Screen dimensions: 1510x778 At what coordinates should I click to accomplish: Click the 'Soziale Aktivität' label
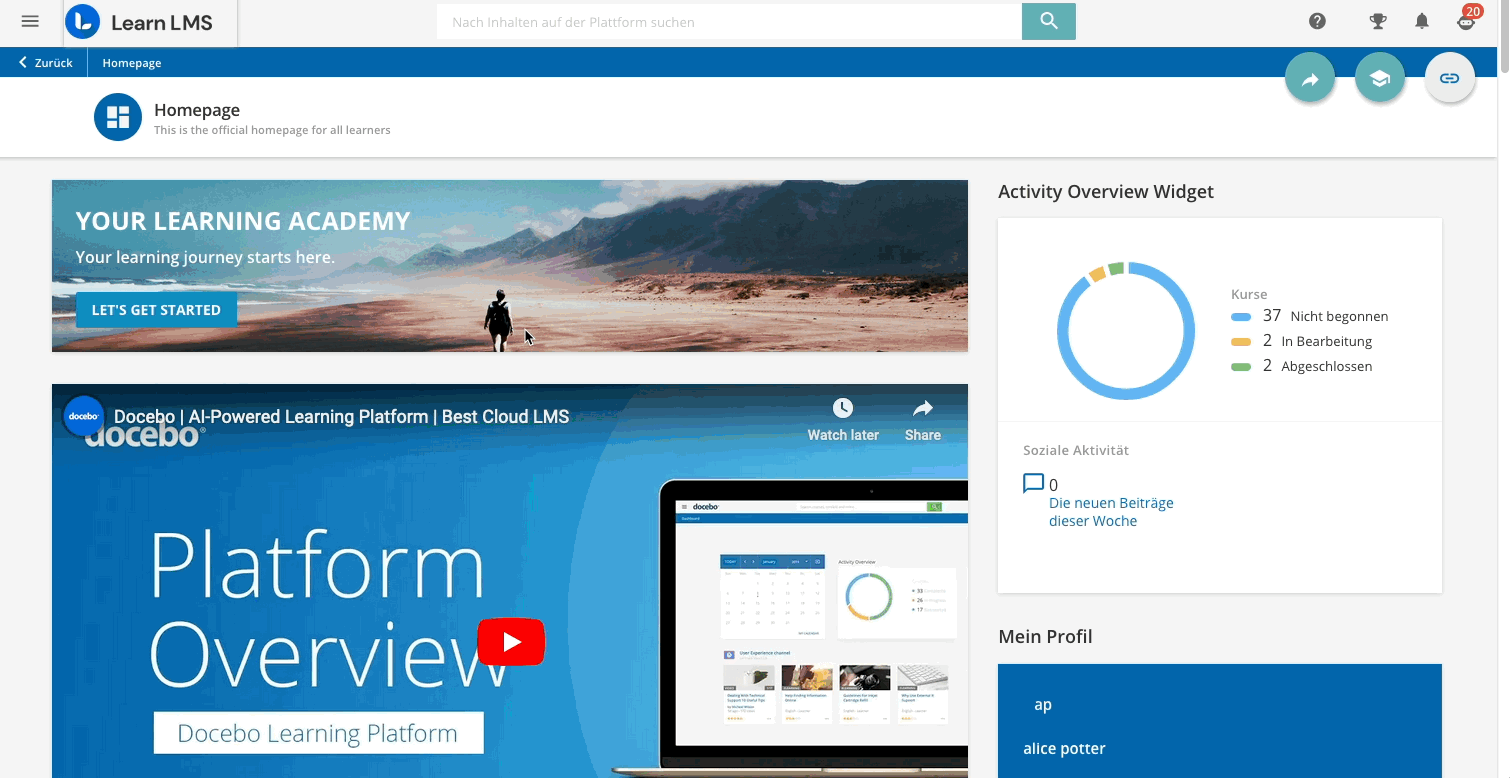[x=1076, y=450]
